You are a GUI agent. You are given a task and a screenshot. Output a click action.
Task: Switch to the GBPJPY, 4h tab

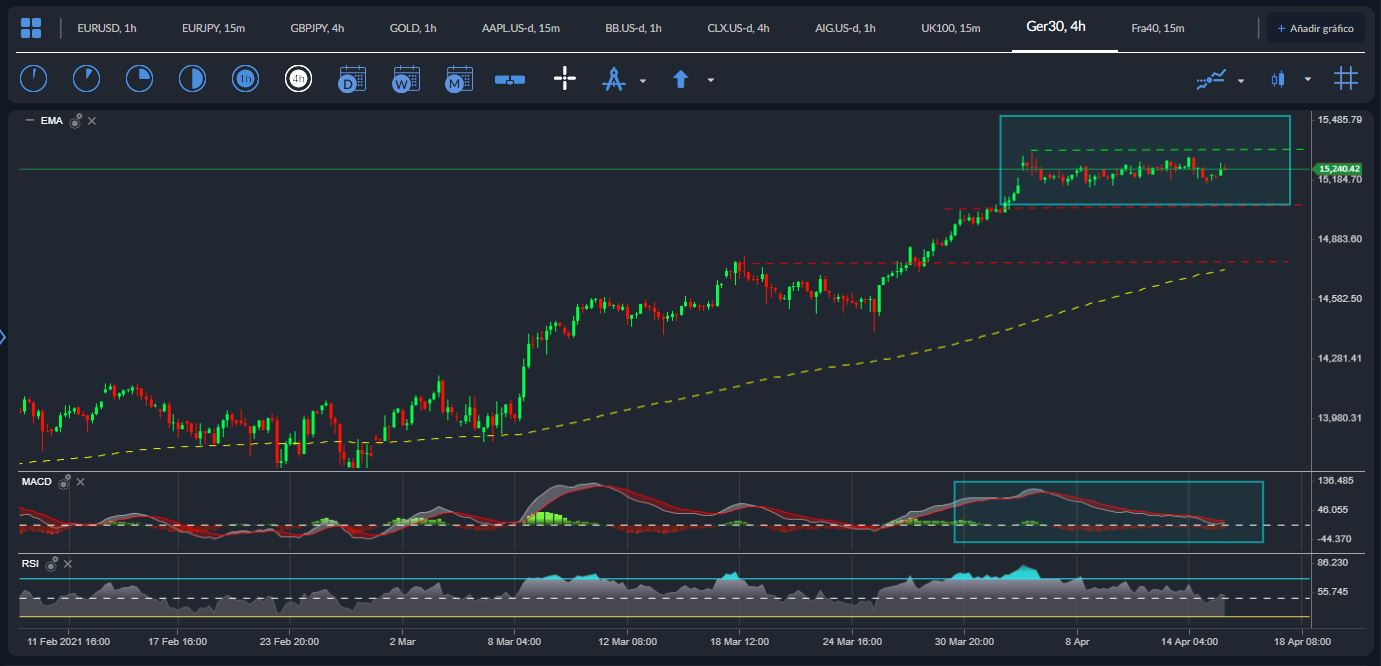[317, 28]
